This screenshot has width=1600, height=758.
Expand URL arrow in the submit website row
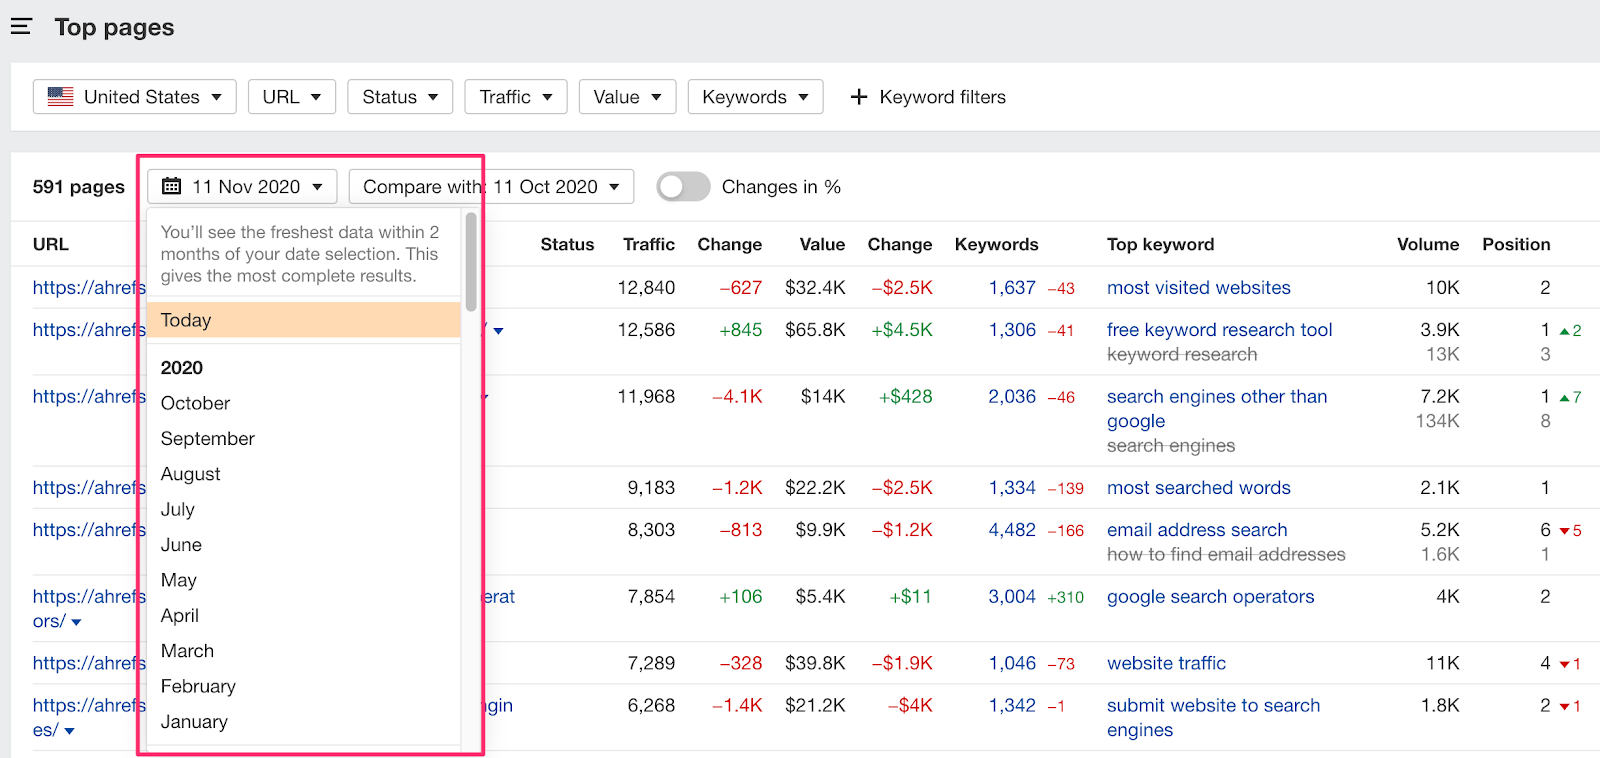pyautogui.click(x=69, y=731)
